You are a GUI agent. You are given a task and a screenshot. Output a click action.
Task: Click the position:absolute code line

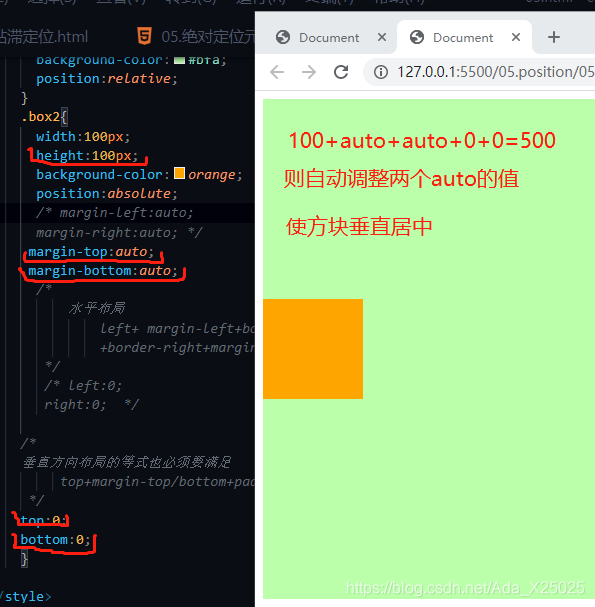(107, 194)
